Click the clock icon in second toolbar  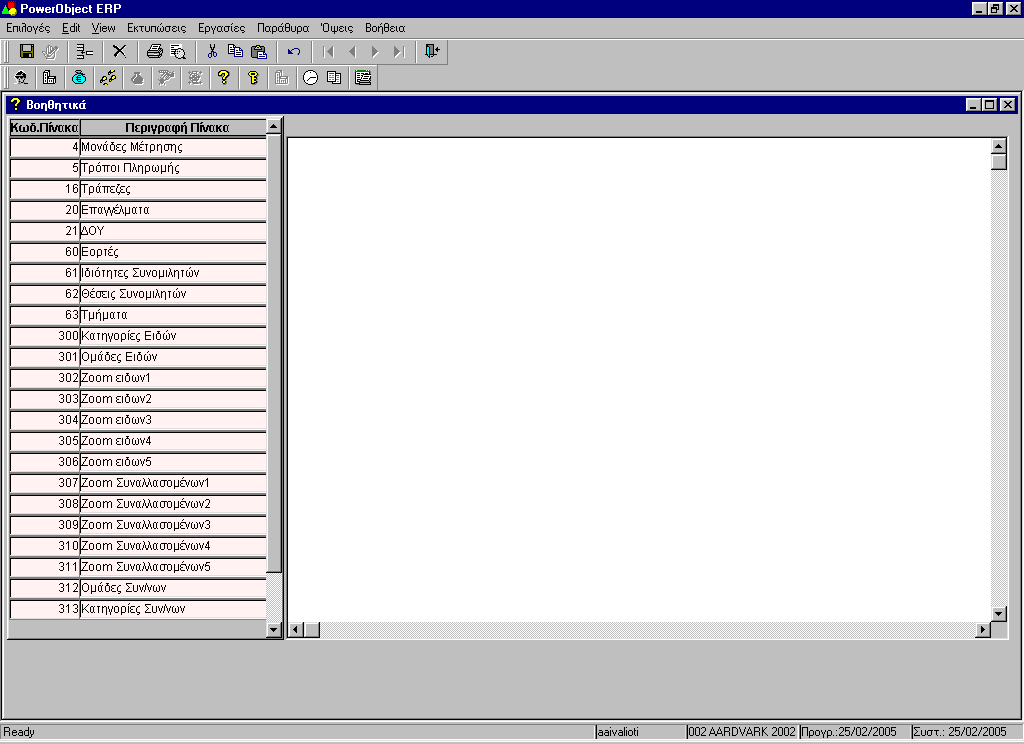[310, 77]
